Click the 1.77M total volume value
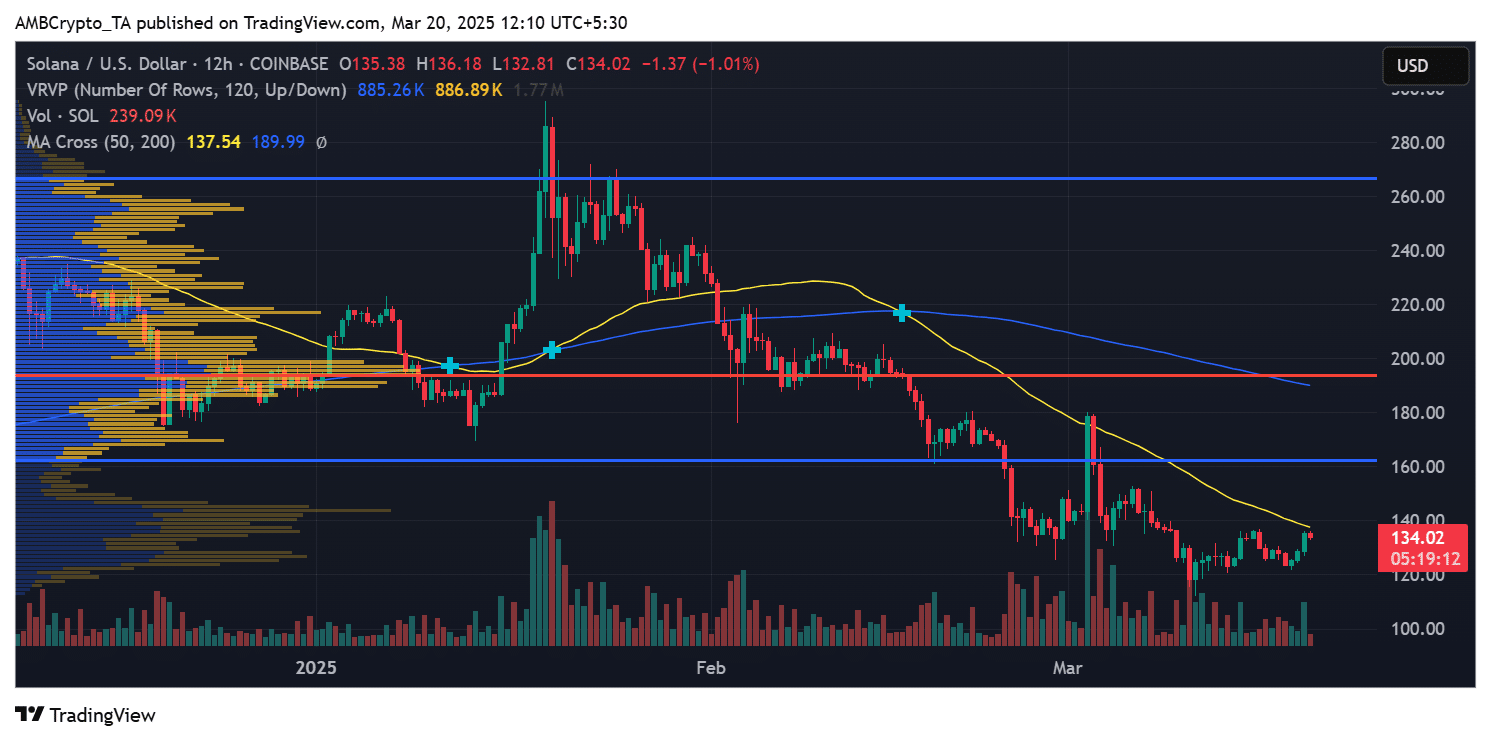The width and height of the screenshot is (1491, 741). tap(538, 90)
